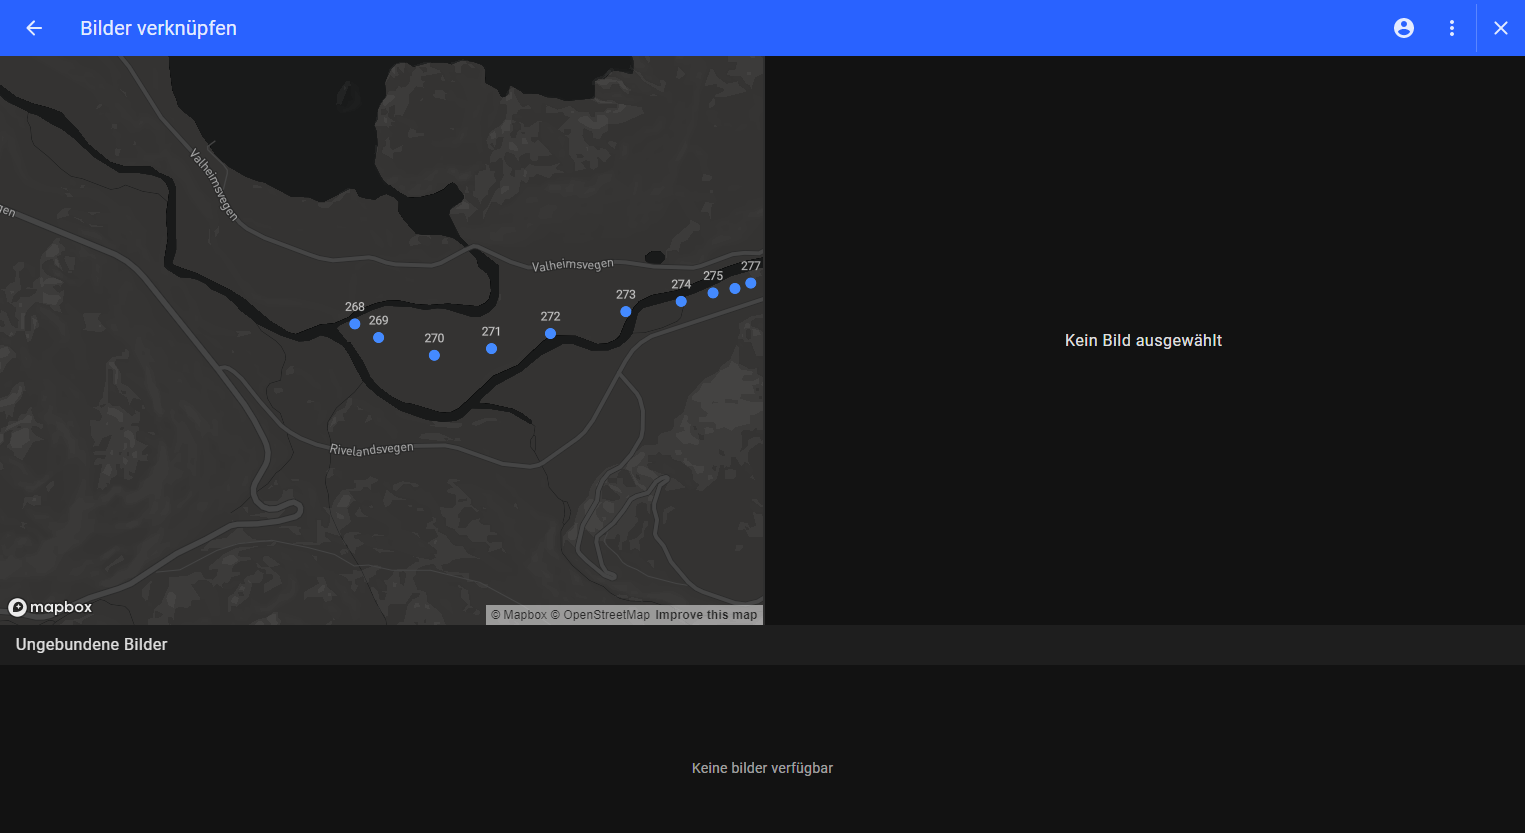Click the back arrow in header
This screenshot has height=833, width=1525.
34,28
